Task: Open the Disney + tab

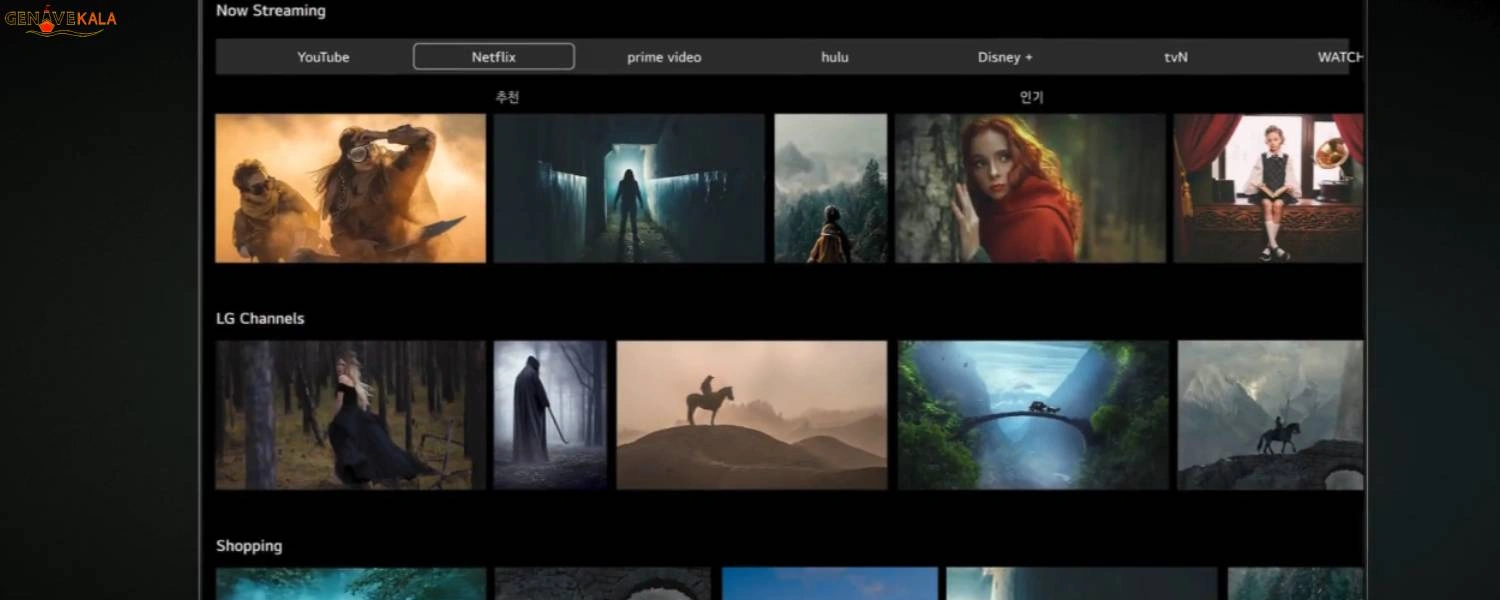Action: 1005,57
